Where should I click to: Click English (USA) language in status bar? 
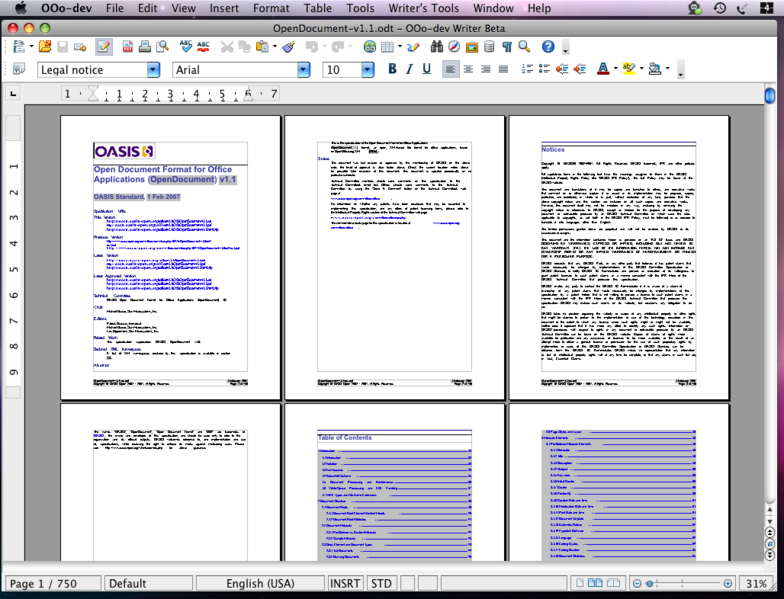[x=260, y=583]
